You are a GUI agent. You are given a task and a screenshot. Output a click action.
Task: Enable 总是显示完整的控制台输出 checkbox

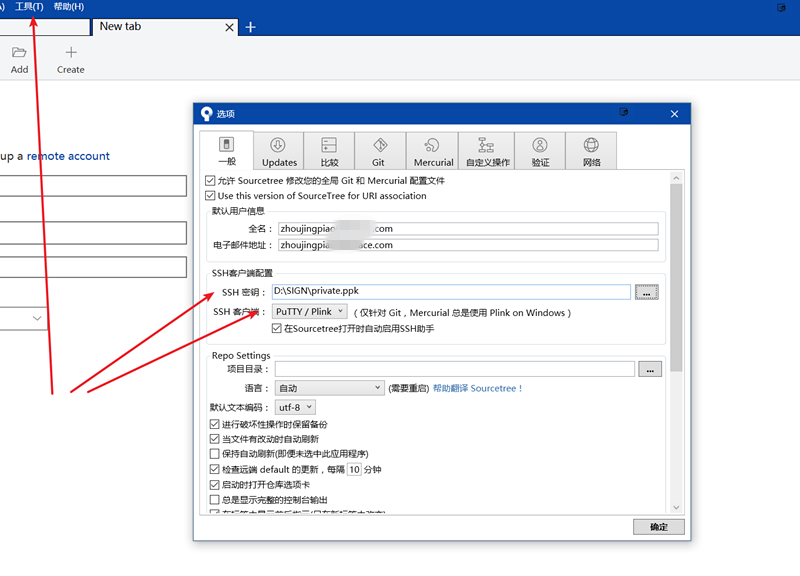pyautogui.click(x=214, y=499)
